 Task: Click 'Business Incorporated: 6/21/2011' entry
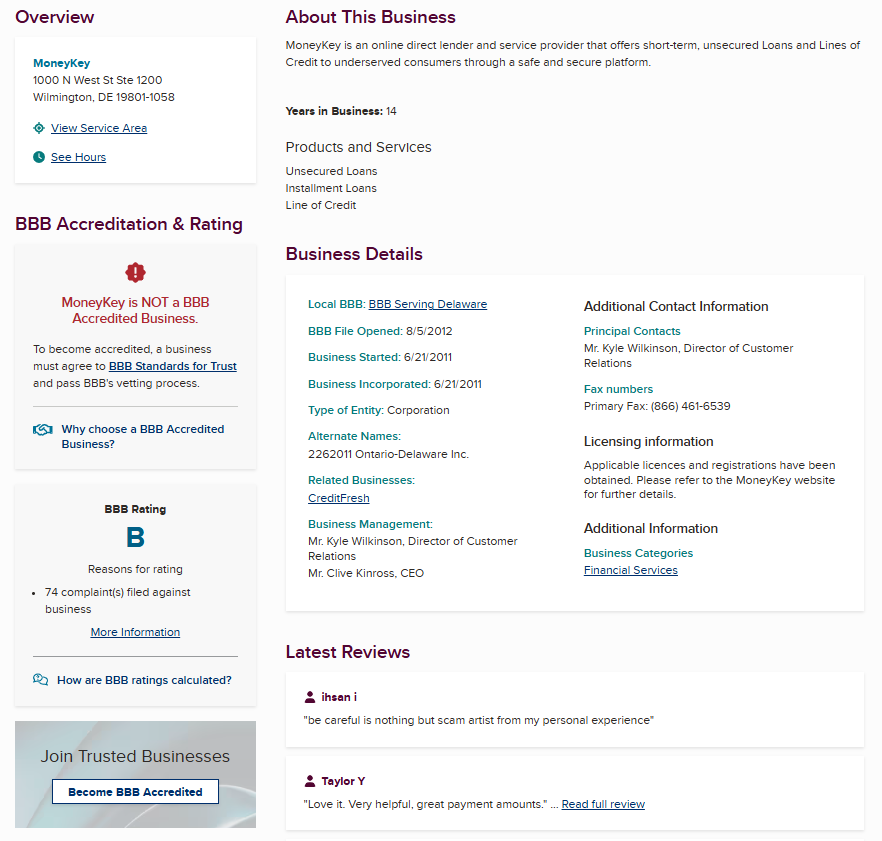[x=395, y=384]
